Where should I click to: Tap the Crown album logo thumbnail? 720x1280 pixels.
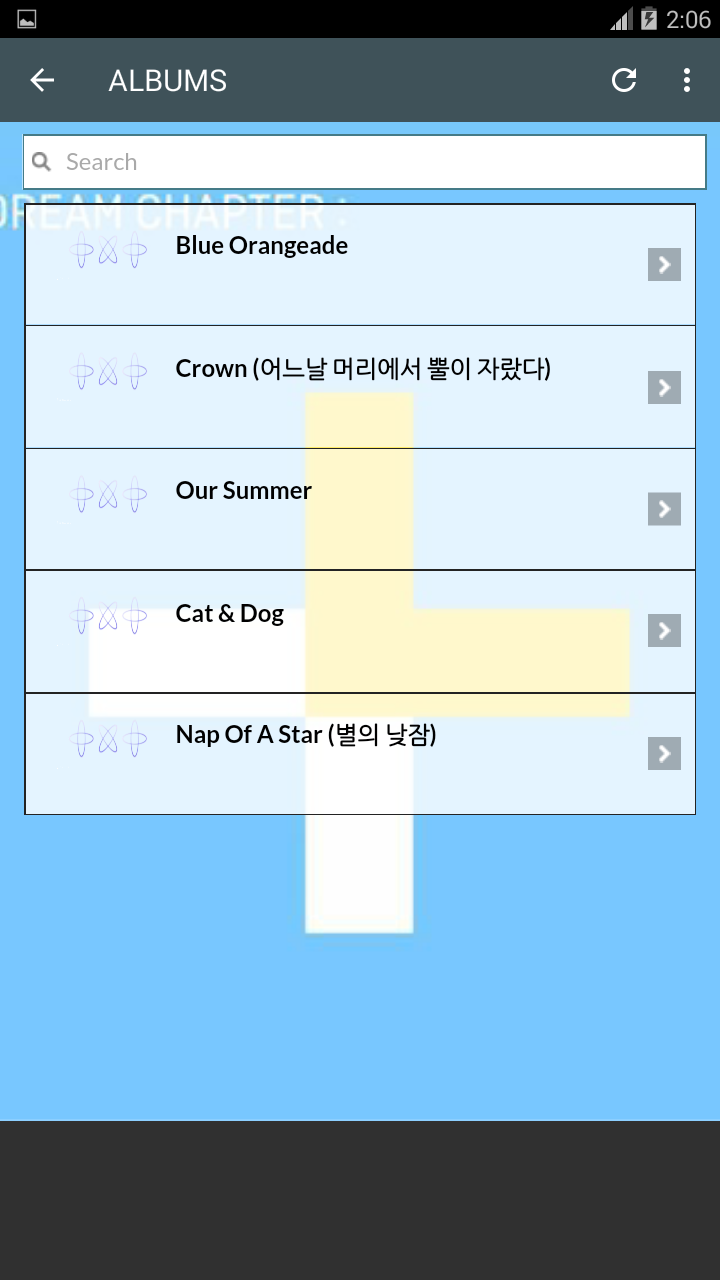click(109, 374)
